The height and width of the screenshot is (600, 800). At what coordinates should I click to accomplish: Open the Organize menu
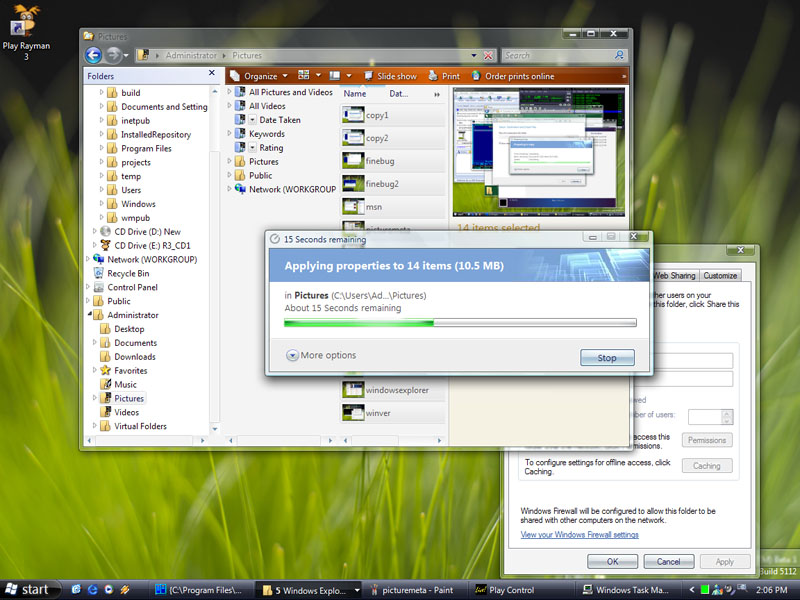pyautogui.click(x=259, y=76)
